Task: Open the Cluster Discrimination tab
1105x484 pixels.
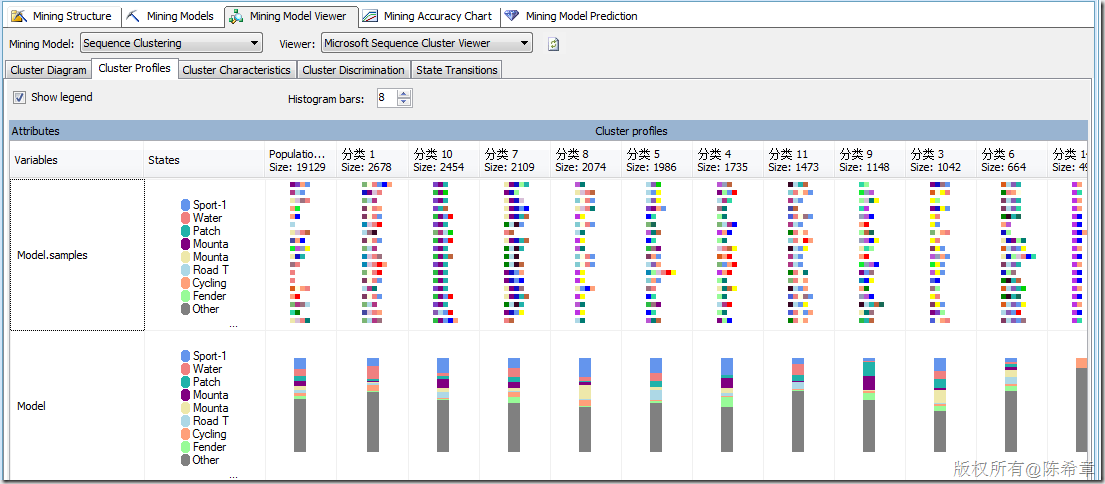Action: (x=353, y=70)
